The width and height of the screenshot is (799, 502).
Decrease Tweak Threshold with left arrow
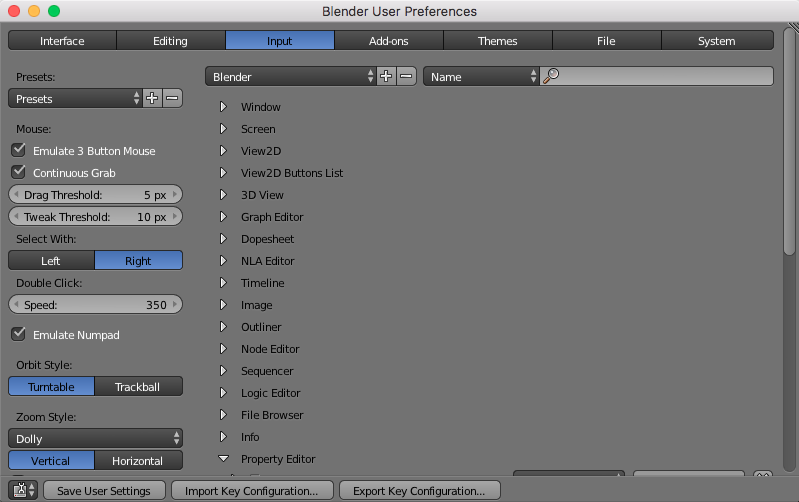click(16, 216)
